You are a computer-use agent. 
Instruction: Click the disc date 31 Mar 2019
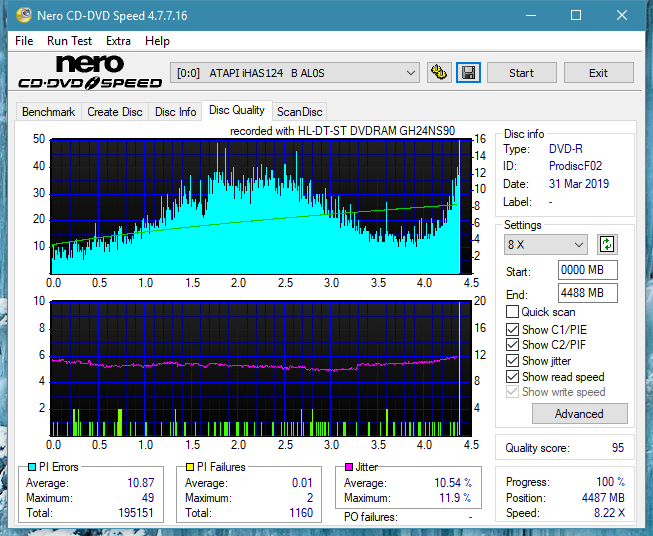click(579, 184)
